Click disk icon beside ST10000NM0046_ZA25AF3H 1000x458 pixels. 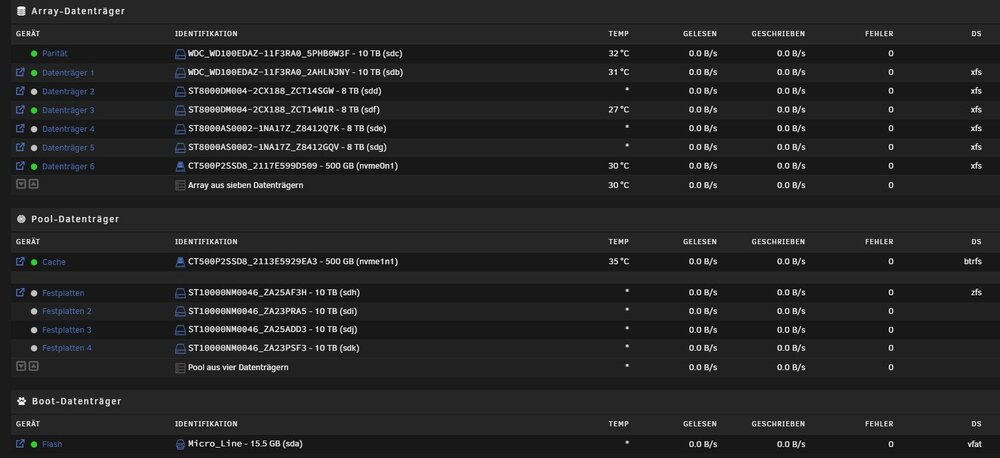point(180,293)
